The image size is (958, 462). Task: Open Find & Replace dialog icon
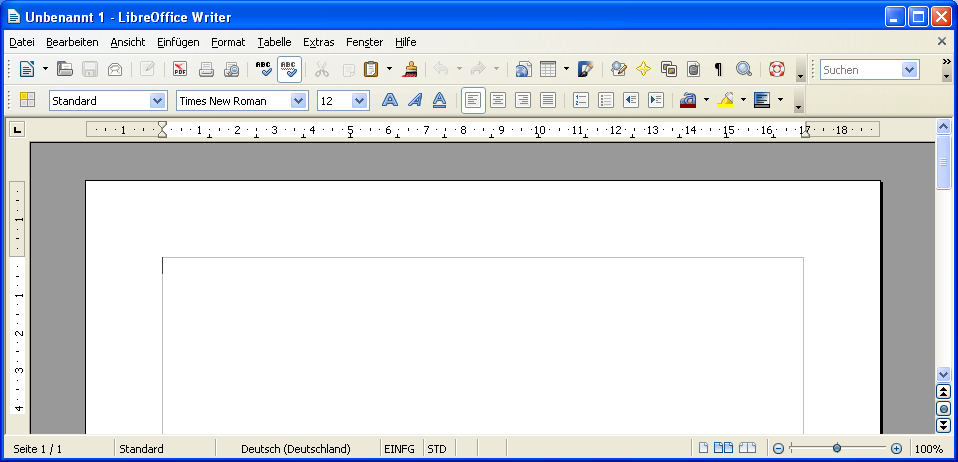pos(618,69)
